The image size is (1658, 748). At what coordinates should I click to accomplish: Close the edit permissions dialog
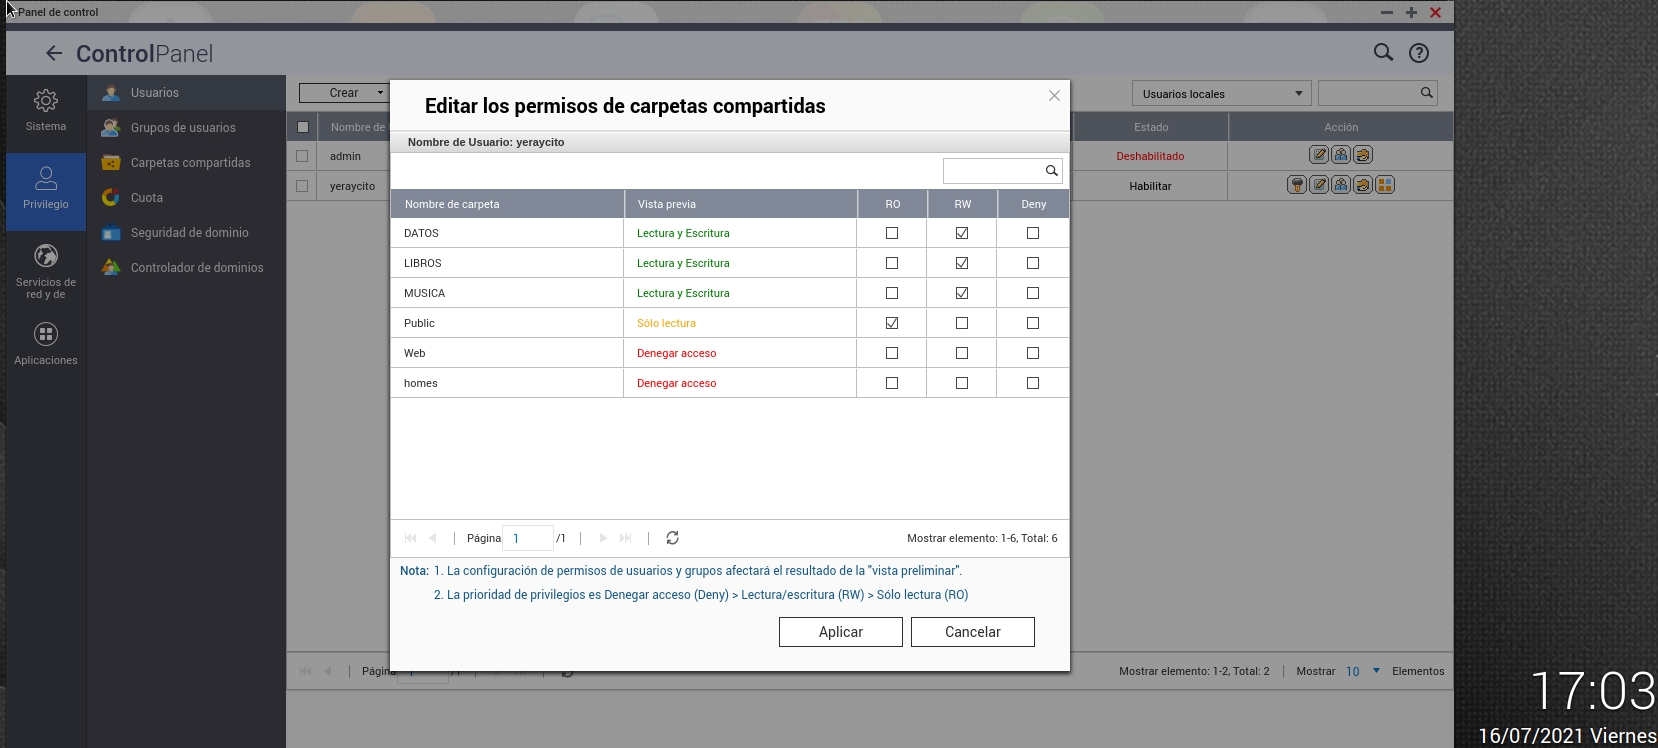click(x=1054, y=96)
